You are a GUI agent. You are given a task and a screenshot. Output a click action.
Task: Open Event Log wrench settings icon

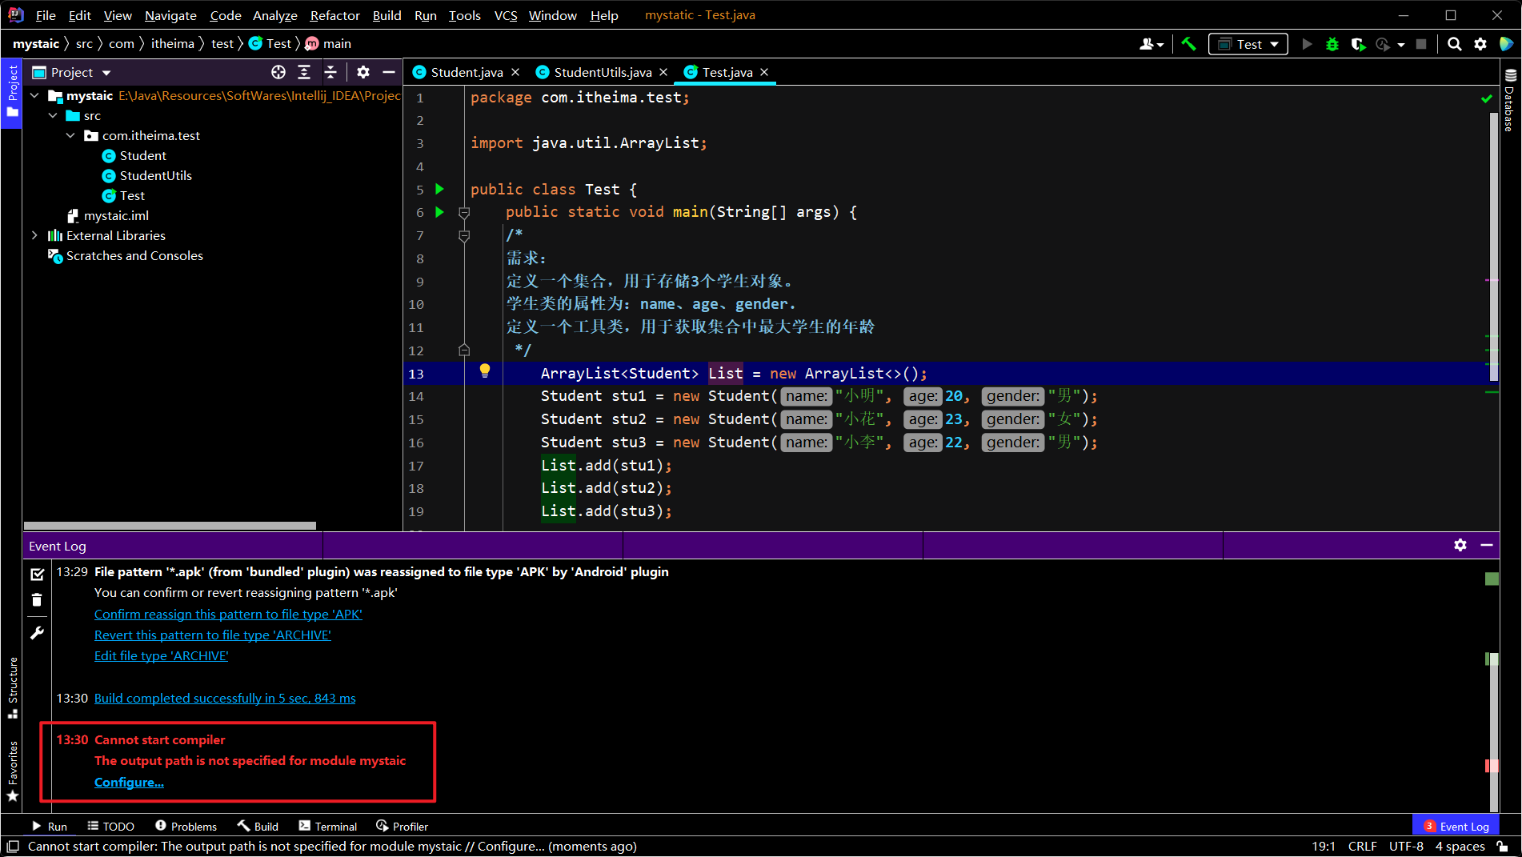[37, 632]
